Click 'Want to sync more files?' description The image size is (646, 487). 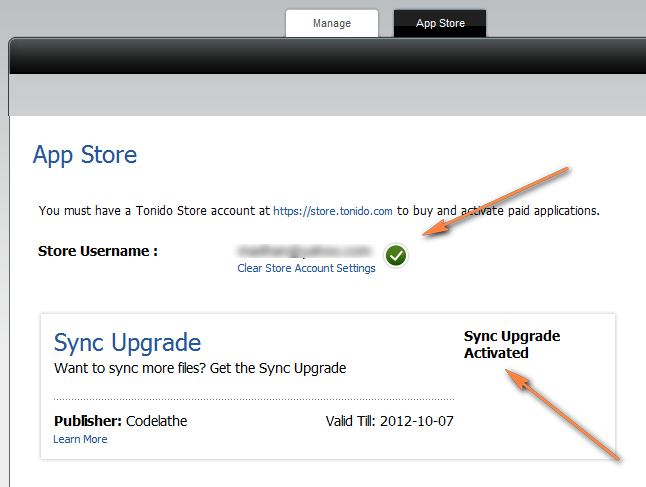[x=200, y=368]
